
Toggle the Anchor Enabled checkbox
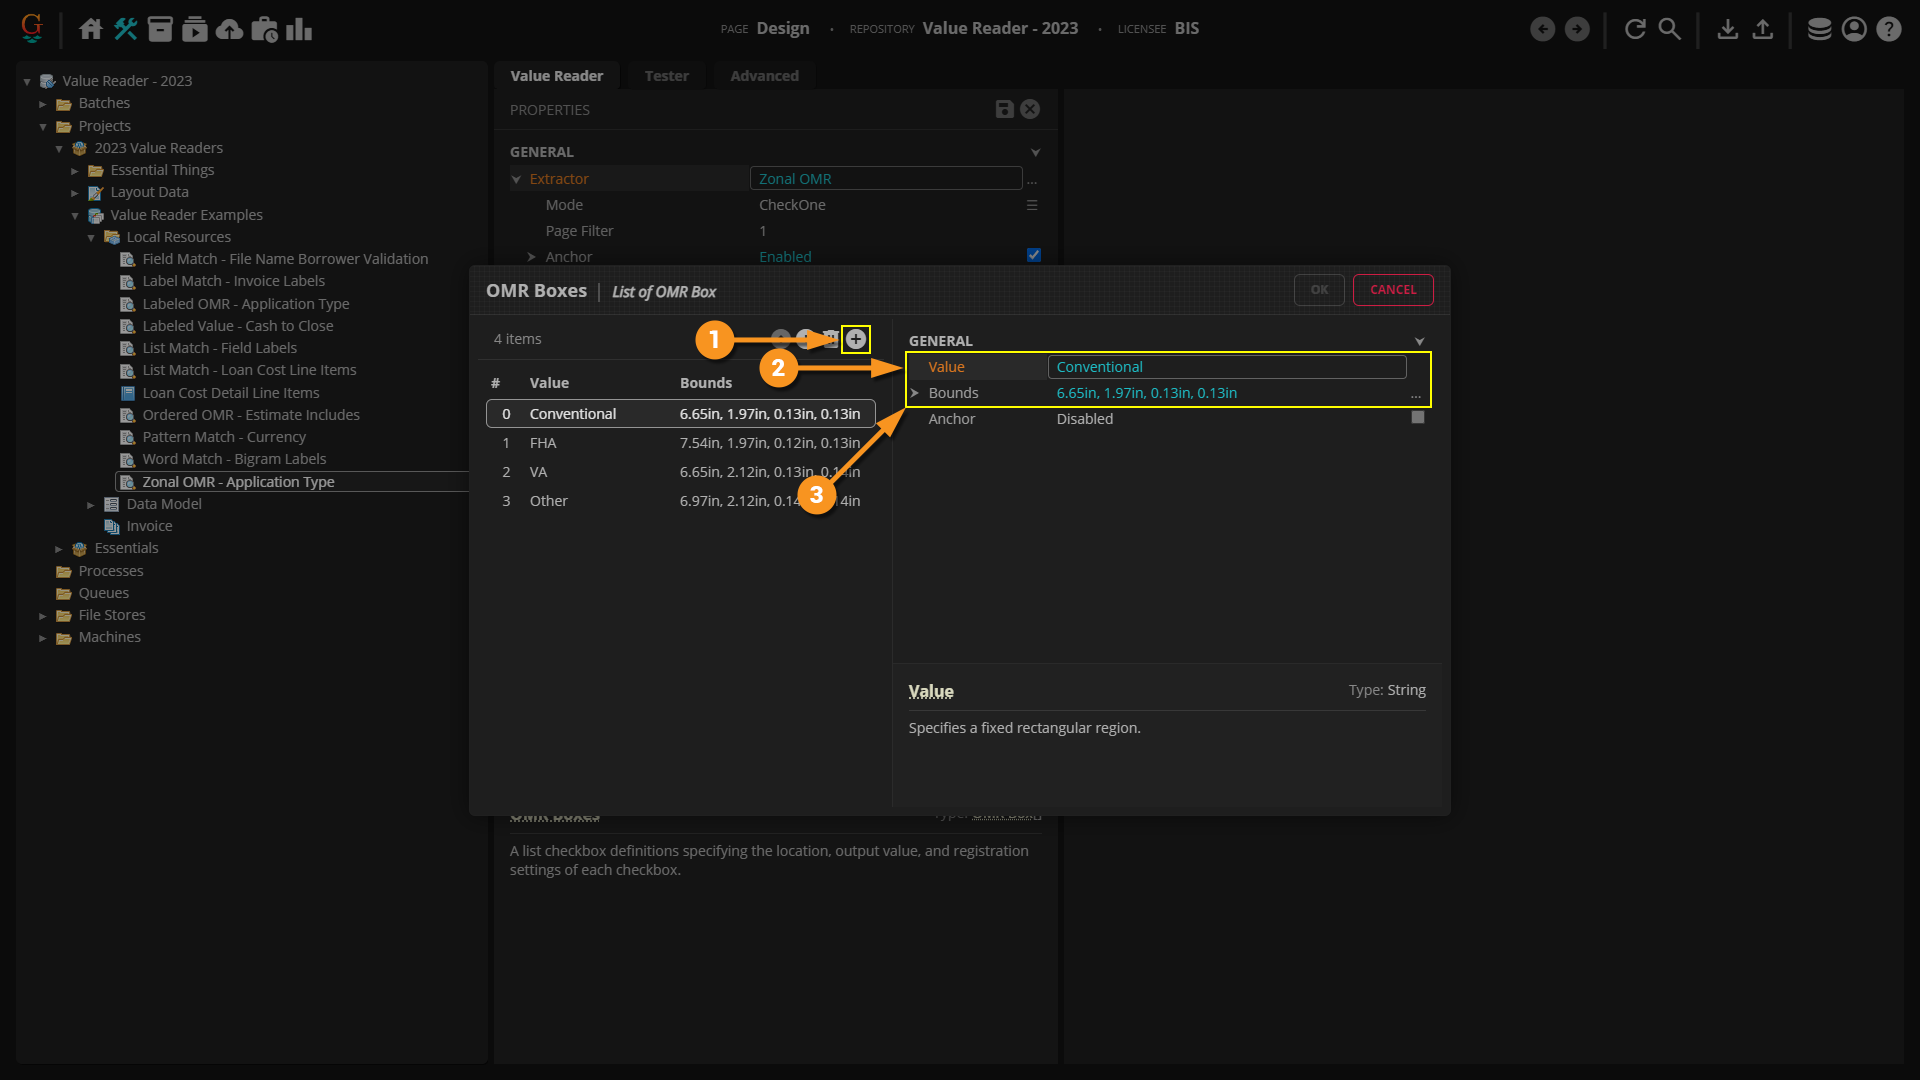tap(1034, 255)
